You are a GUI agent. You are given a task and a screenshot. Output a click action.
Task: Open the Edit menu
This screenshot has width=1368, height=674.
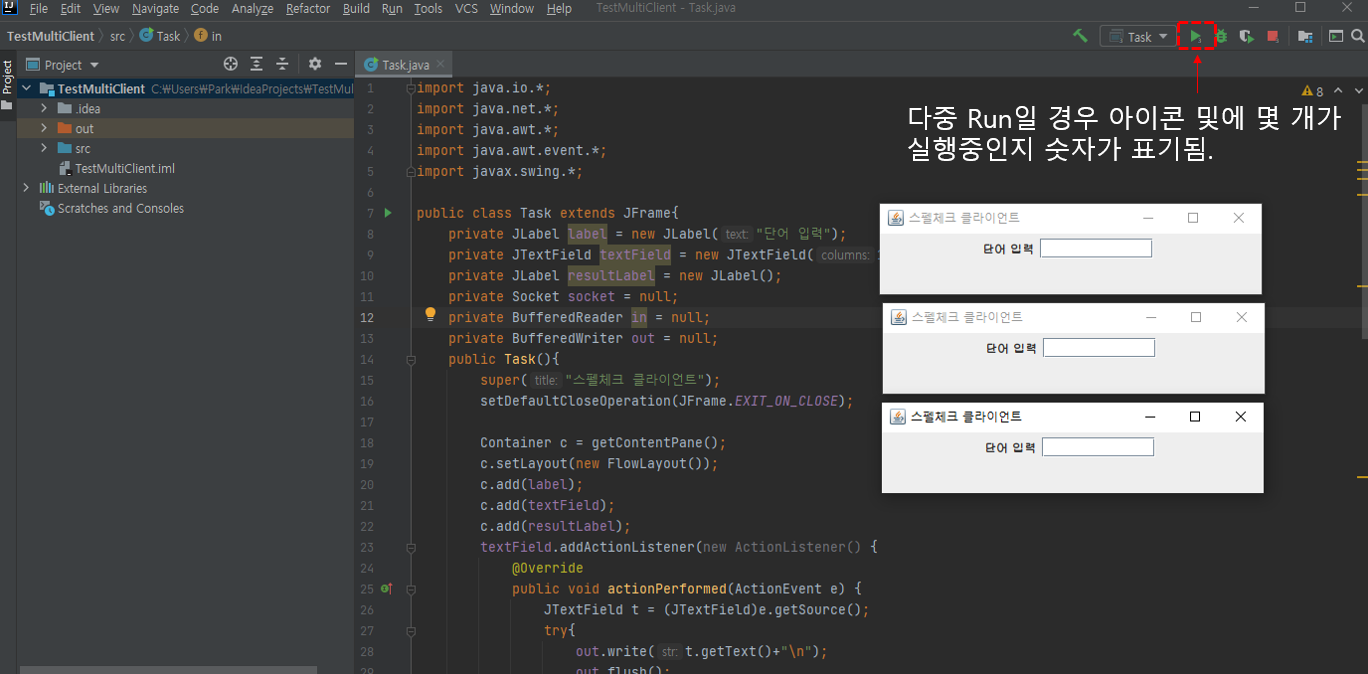[x=70, y=8]
